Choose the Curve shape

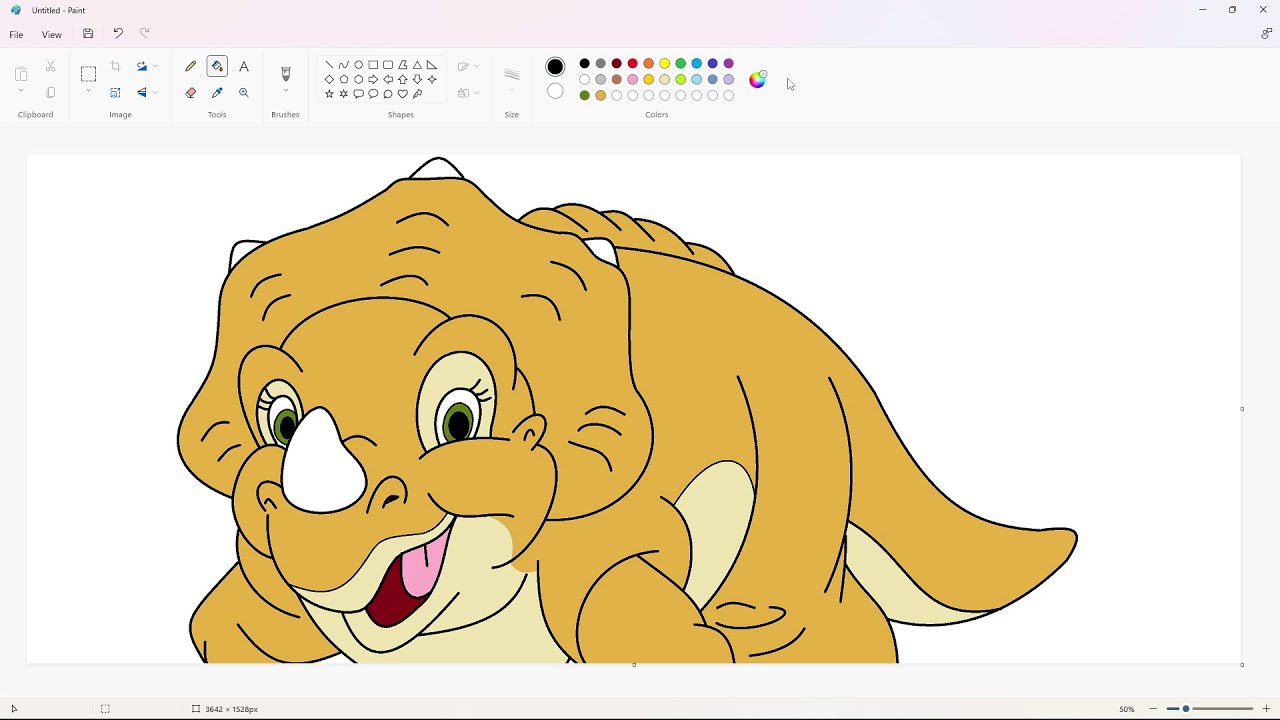344,65
